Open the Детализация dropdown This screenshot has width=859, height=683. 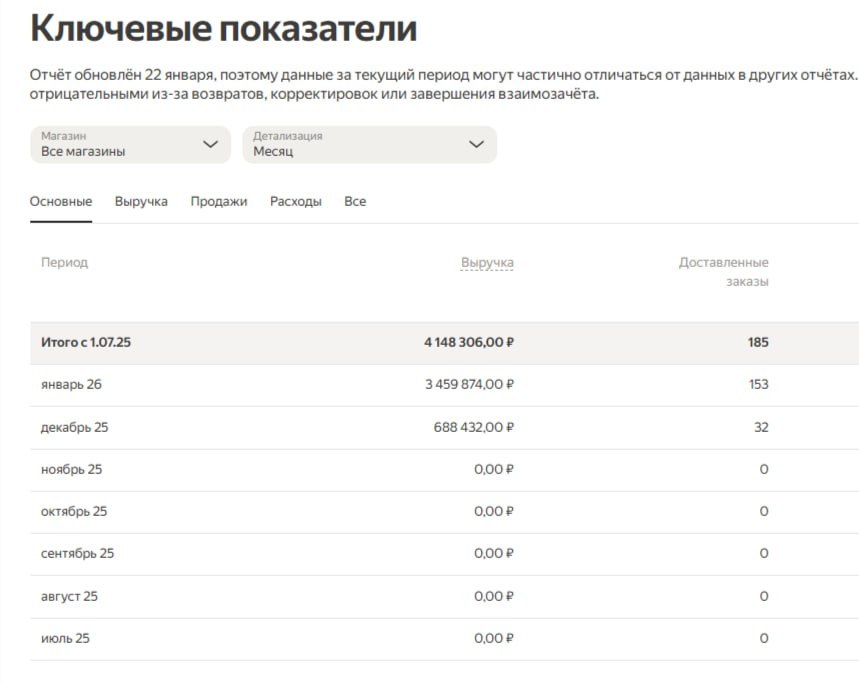click(x=370, y=145)
